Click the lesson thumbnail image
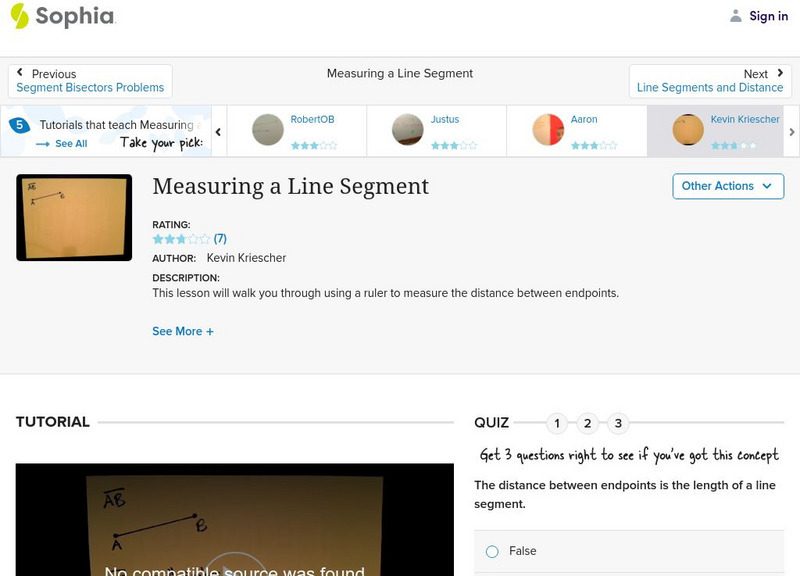 [74, 218]
